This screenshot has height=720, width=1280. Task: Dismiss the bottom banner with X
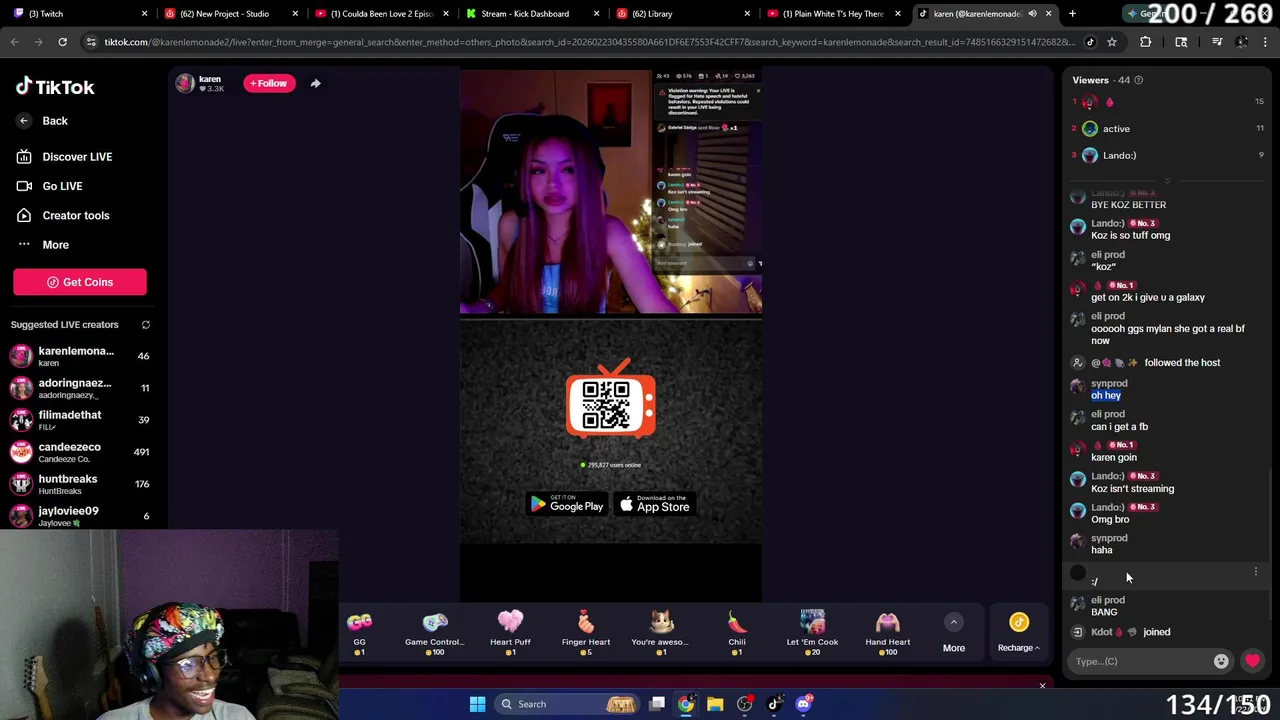pos(1042,686)
